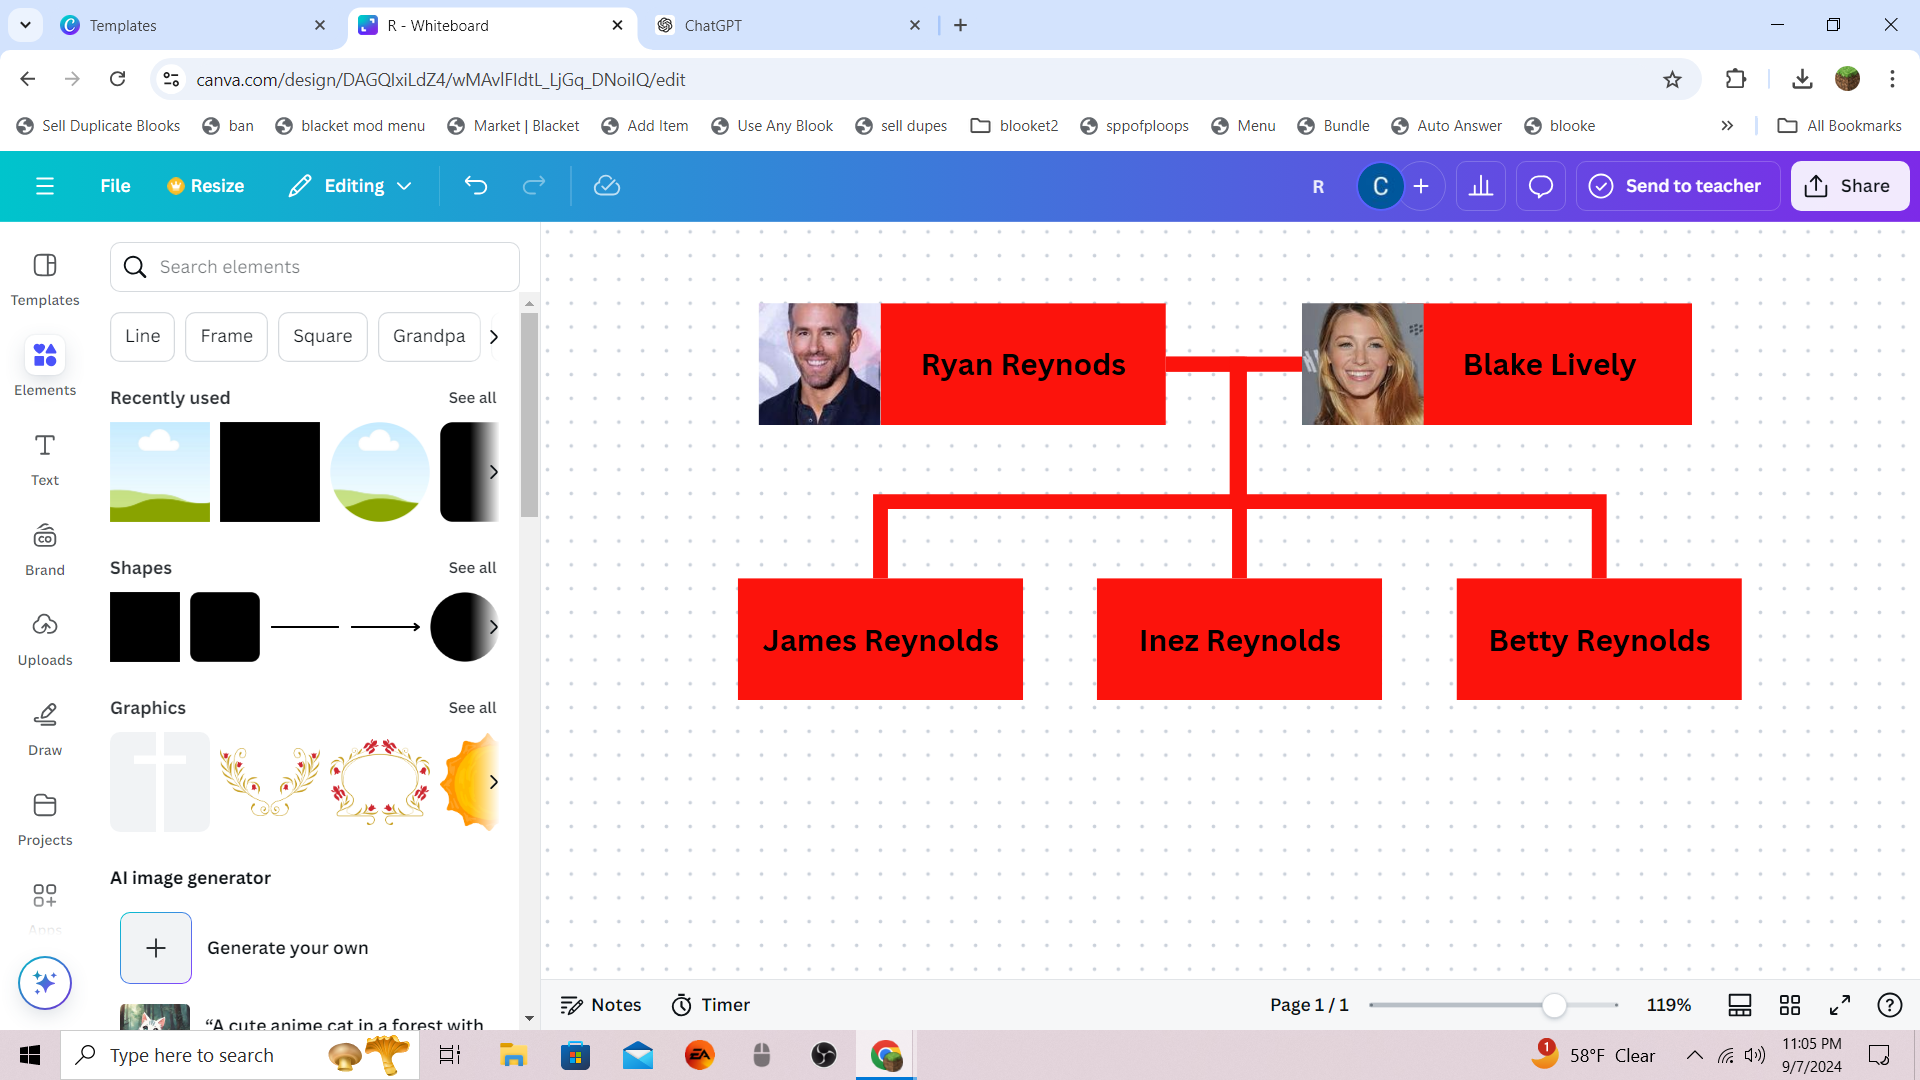Click the zoom slider handle
The width and height of the screenshot is (1920, 1080).
1554,1005
